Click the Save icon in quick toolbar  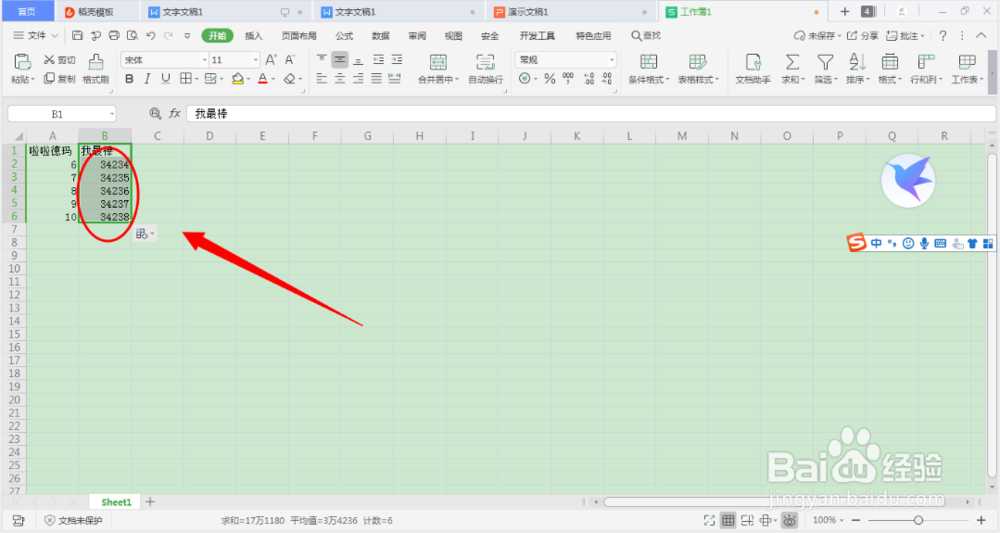coord(77,36)
